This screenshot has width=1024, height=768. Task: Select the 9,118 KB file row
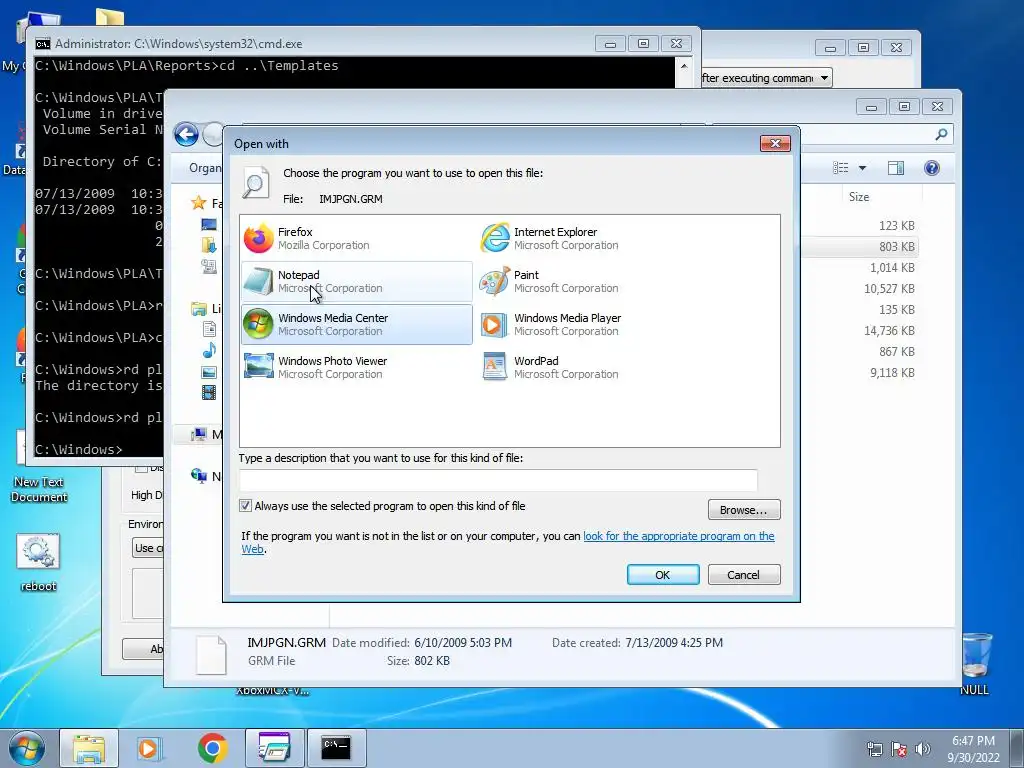click(861, 372)
